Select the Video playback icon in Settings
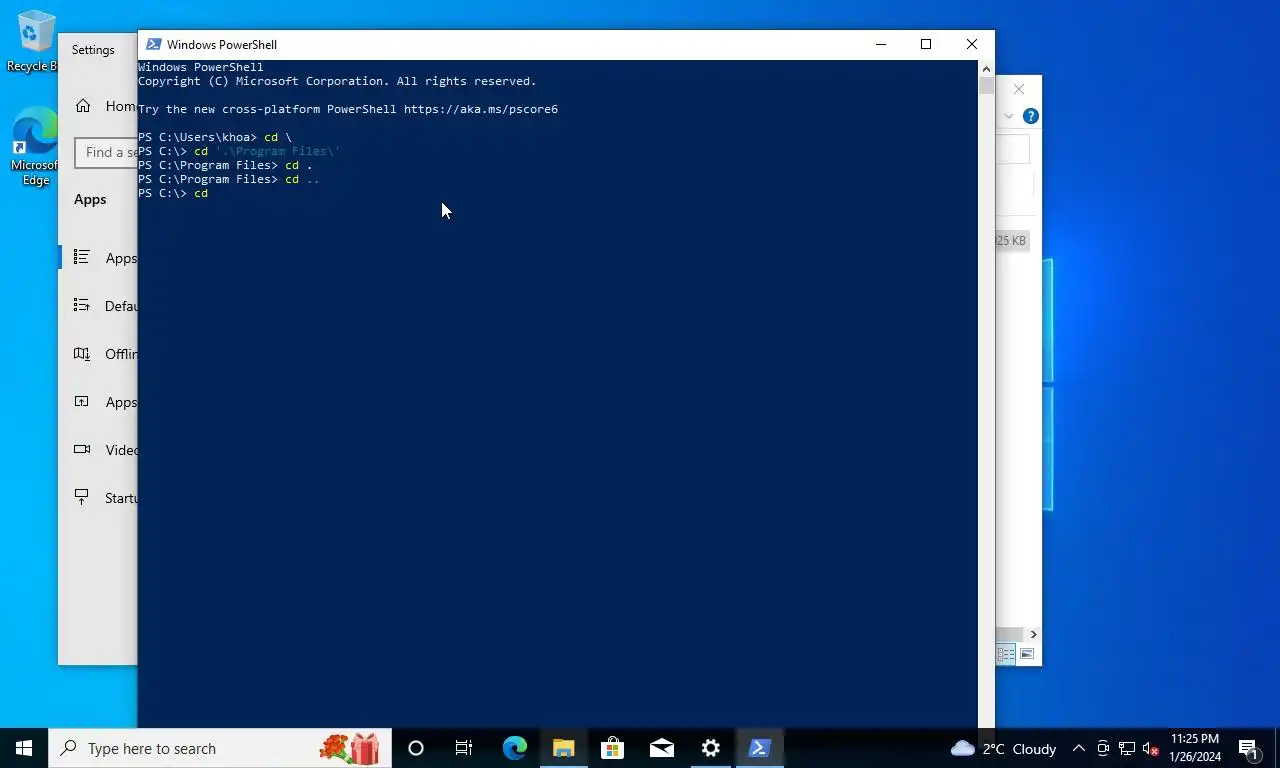Image resolution: width=1280 pixels, height=768 pixels. (x=82, y=450)
